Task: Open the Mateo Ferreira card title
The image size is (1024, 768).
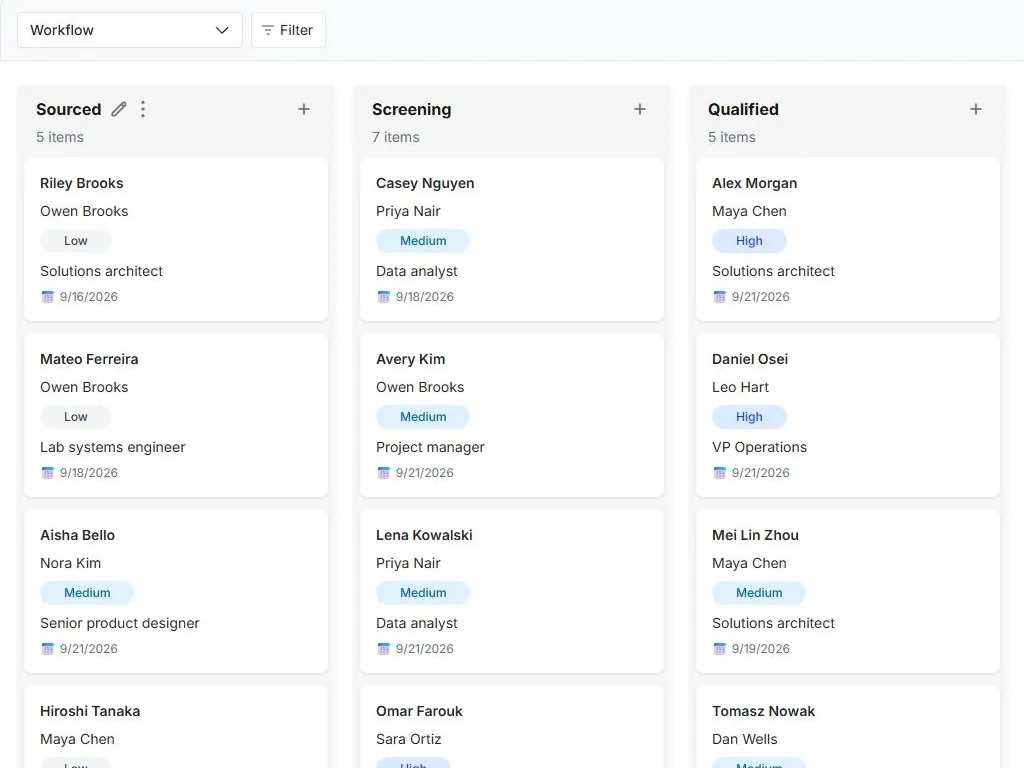Action: coord(89,359)
